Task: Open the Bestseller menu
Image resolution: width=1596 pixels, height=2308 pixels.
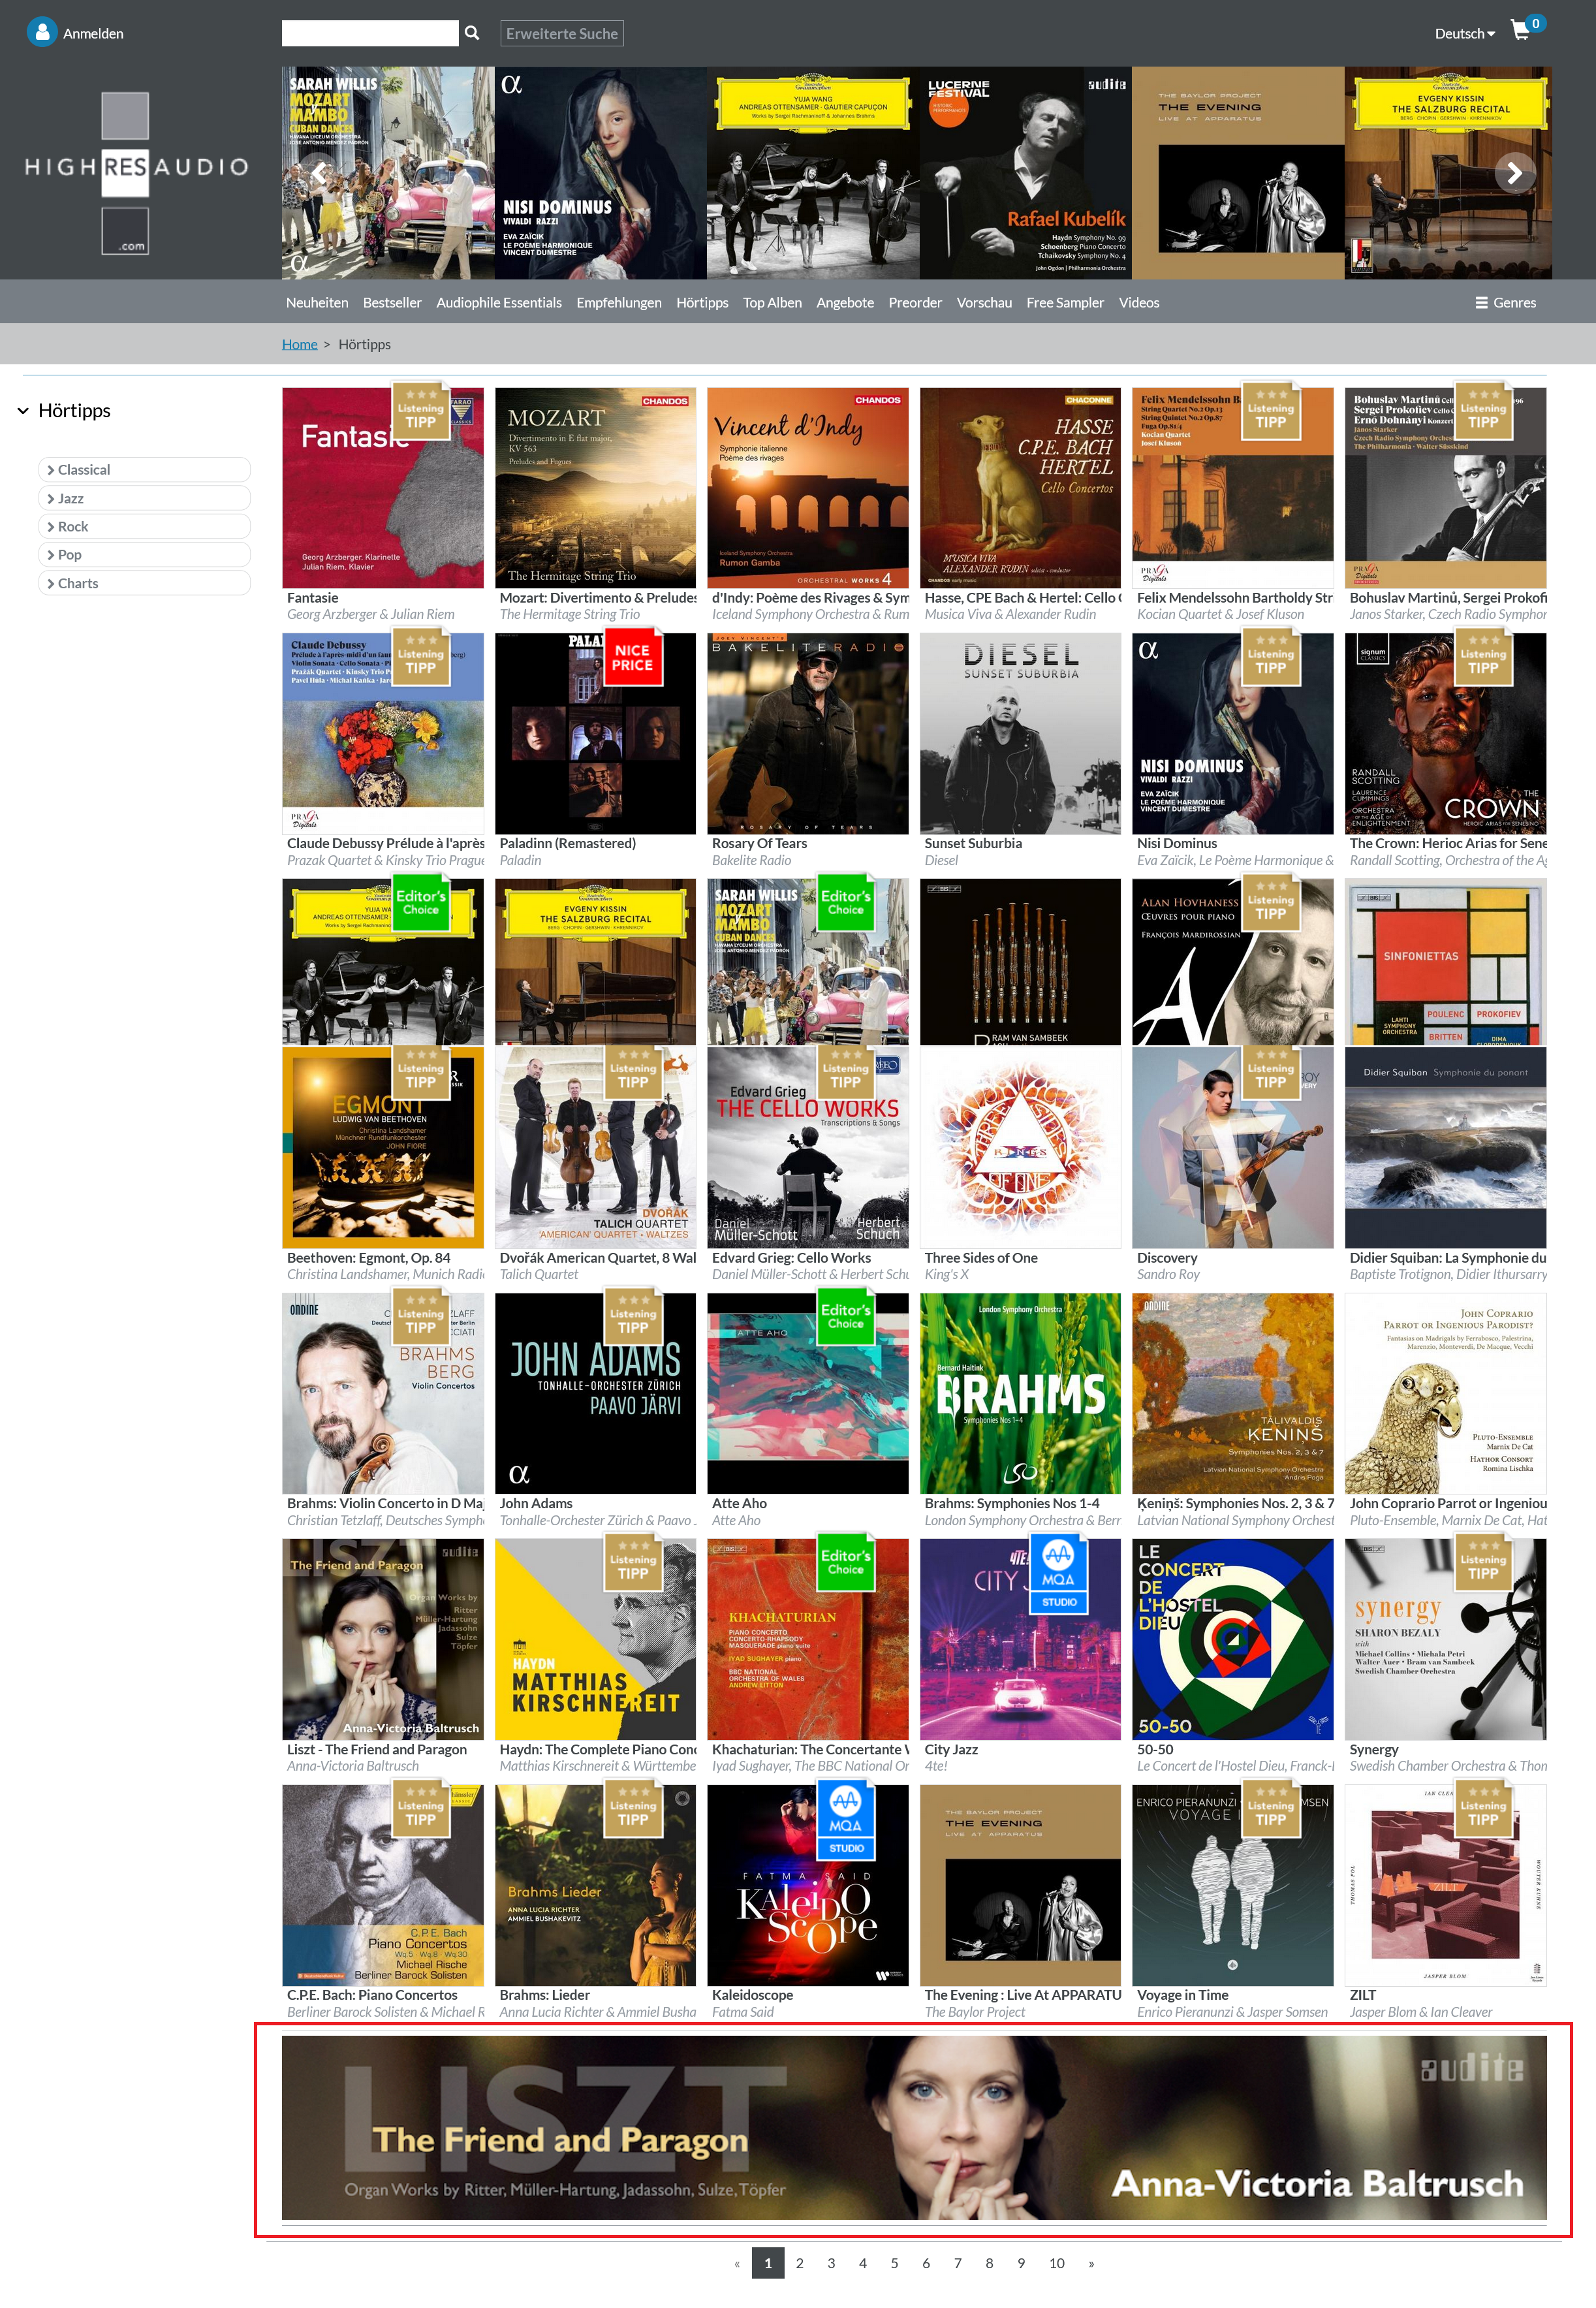Action: (x=392, y=303)
